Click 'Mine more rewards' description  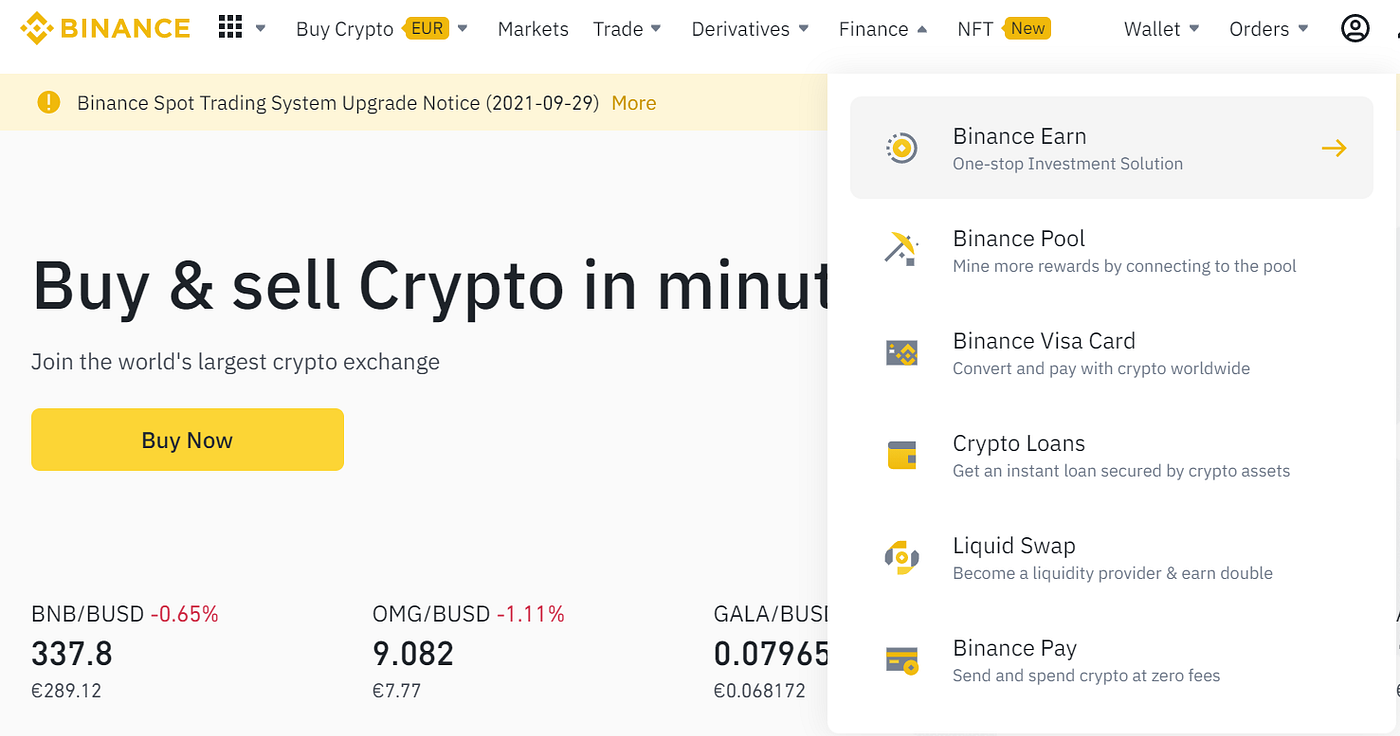point(1125,266)
